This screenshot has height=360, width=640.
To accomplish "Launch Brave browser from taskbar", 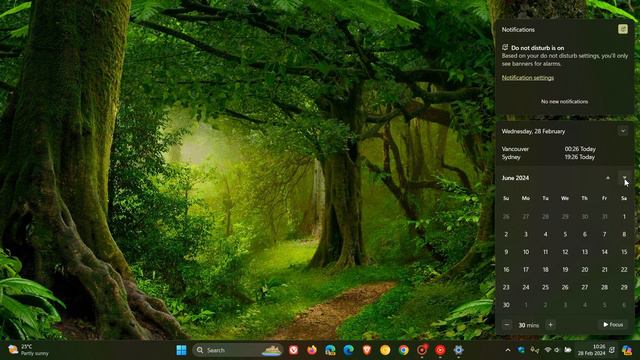I will pyautogui.click(x=367, y=350).
